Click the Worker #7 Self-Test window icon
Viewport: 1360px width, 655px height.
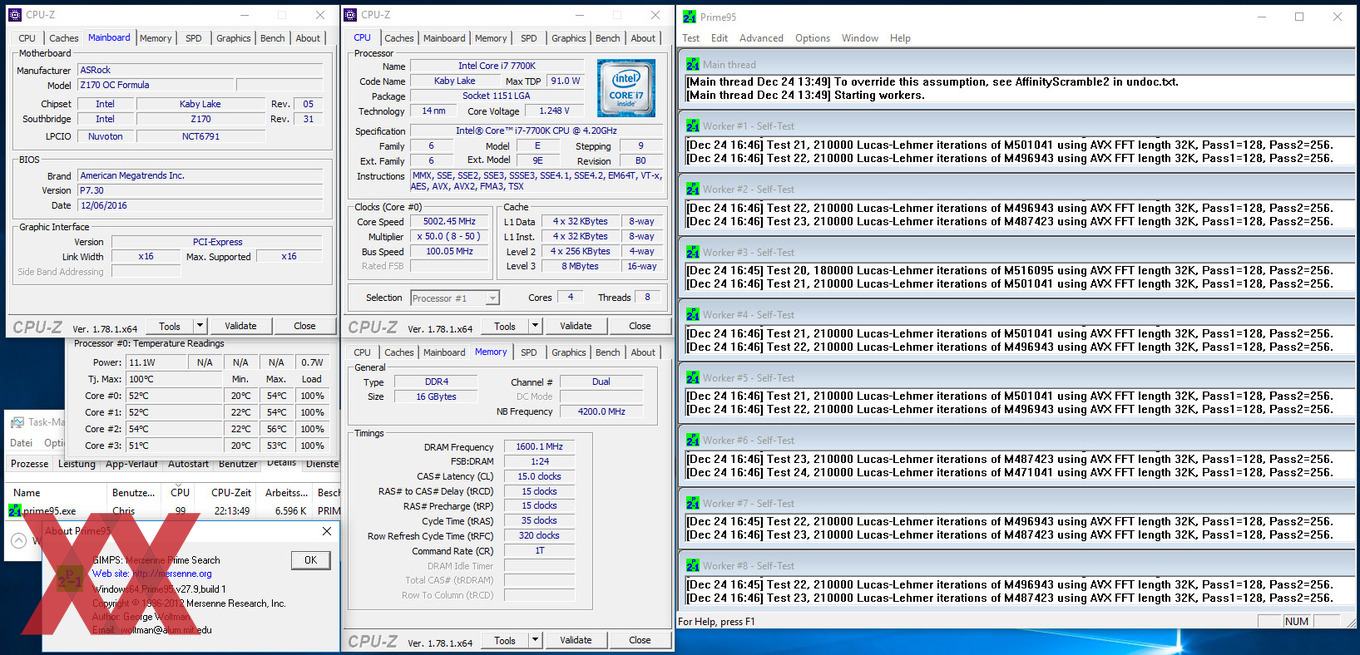click(x=692, y=503)
